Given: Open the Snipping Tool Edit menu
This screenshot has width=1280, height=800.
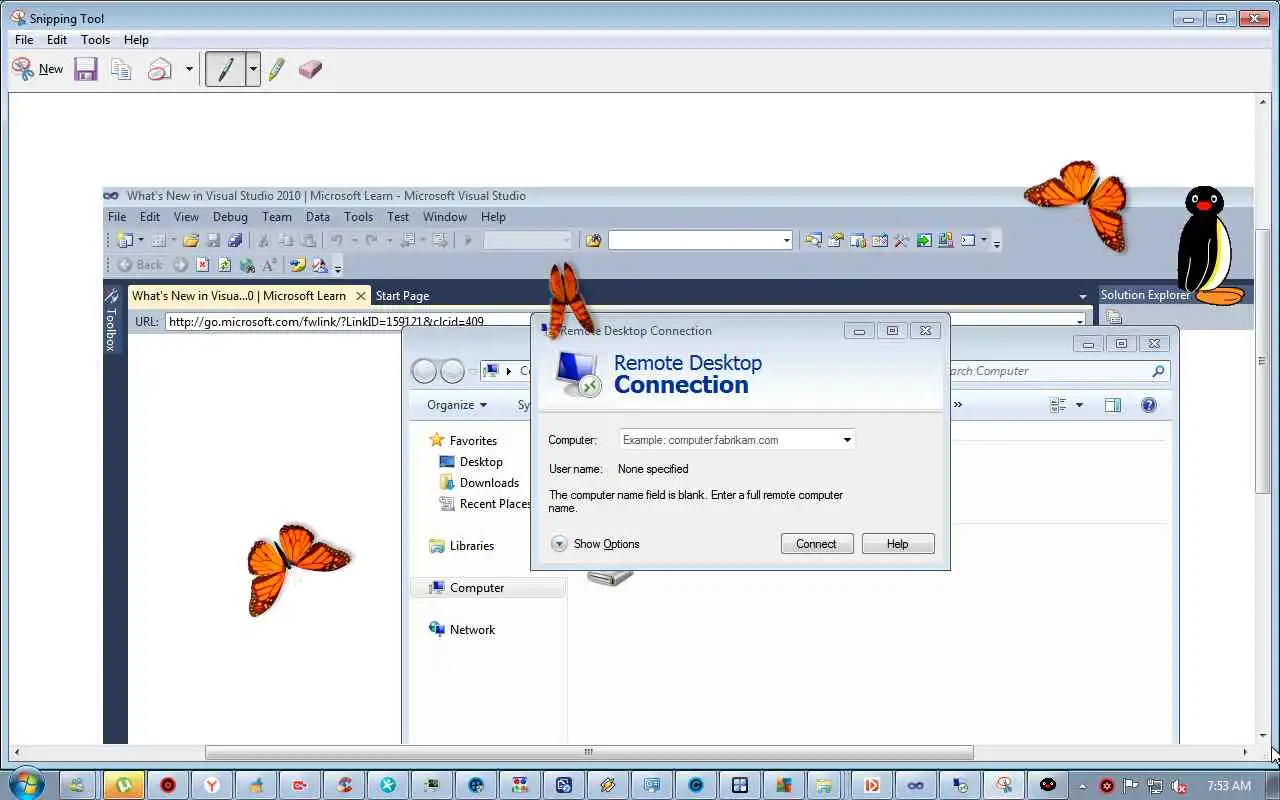Looking at the screenshot, I should coord(57,40).
